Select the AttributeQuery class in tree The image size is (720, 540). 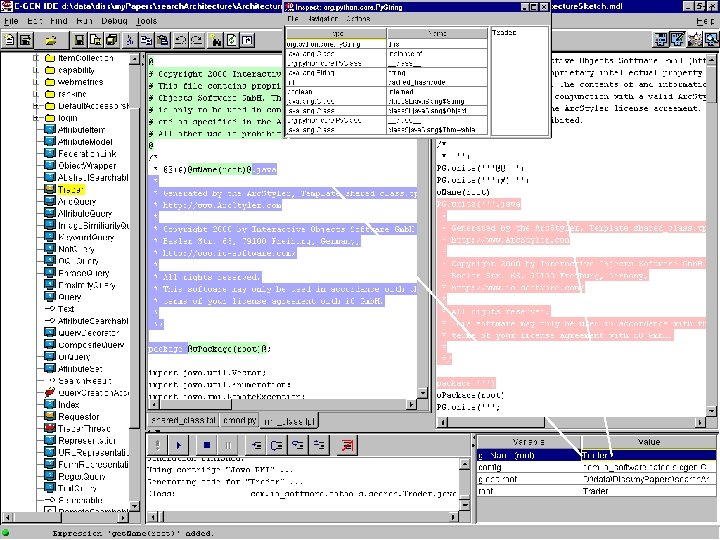[x=85, y=213]
